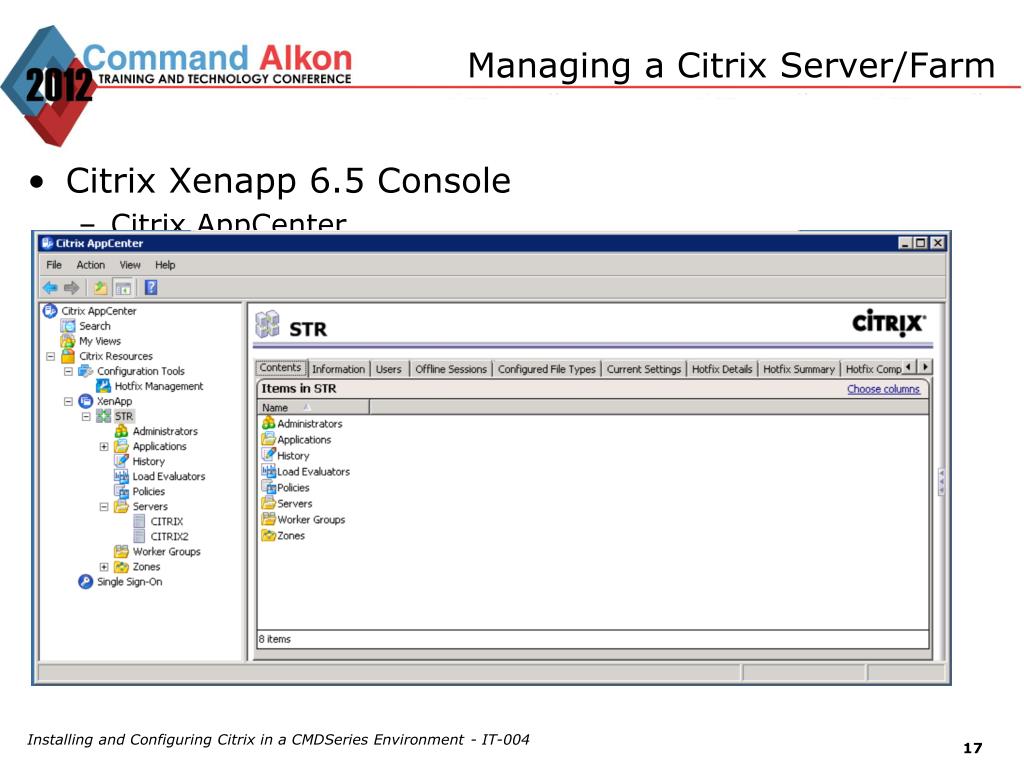Click the Load Evaluators icon in tree
Screen dimensions: 1024x768
click(121, 476)
